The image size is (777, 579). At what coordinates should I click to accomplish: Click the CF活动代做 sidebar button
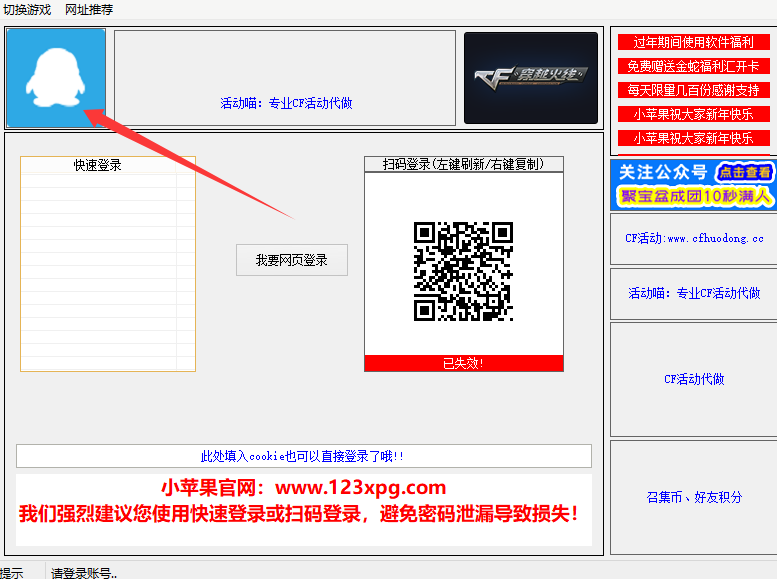coord(694,379)
